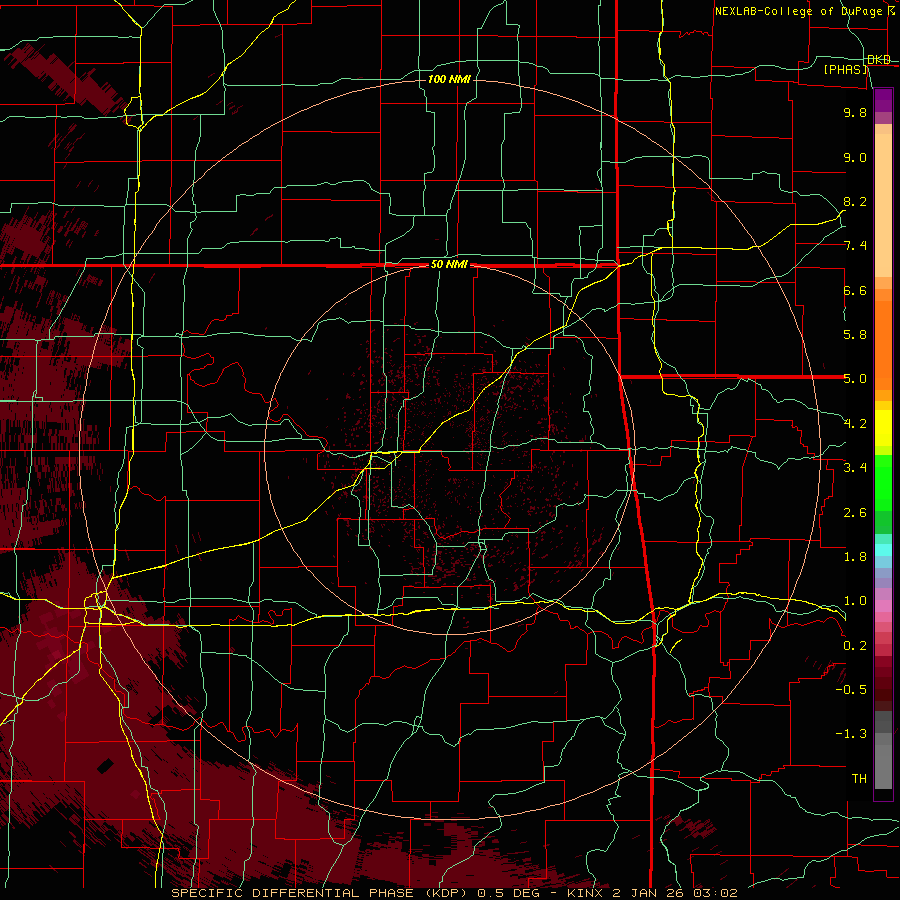The image size is (900, 900).
Task: Click the 8.2 value on the color scale
Action: (x=855, y=201)
